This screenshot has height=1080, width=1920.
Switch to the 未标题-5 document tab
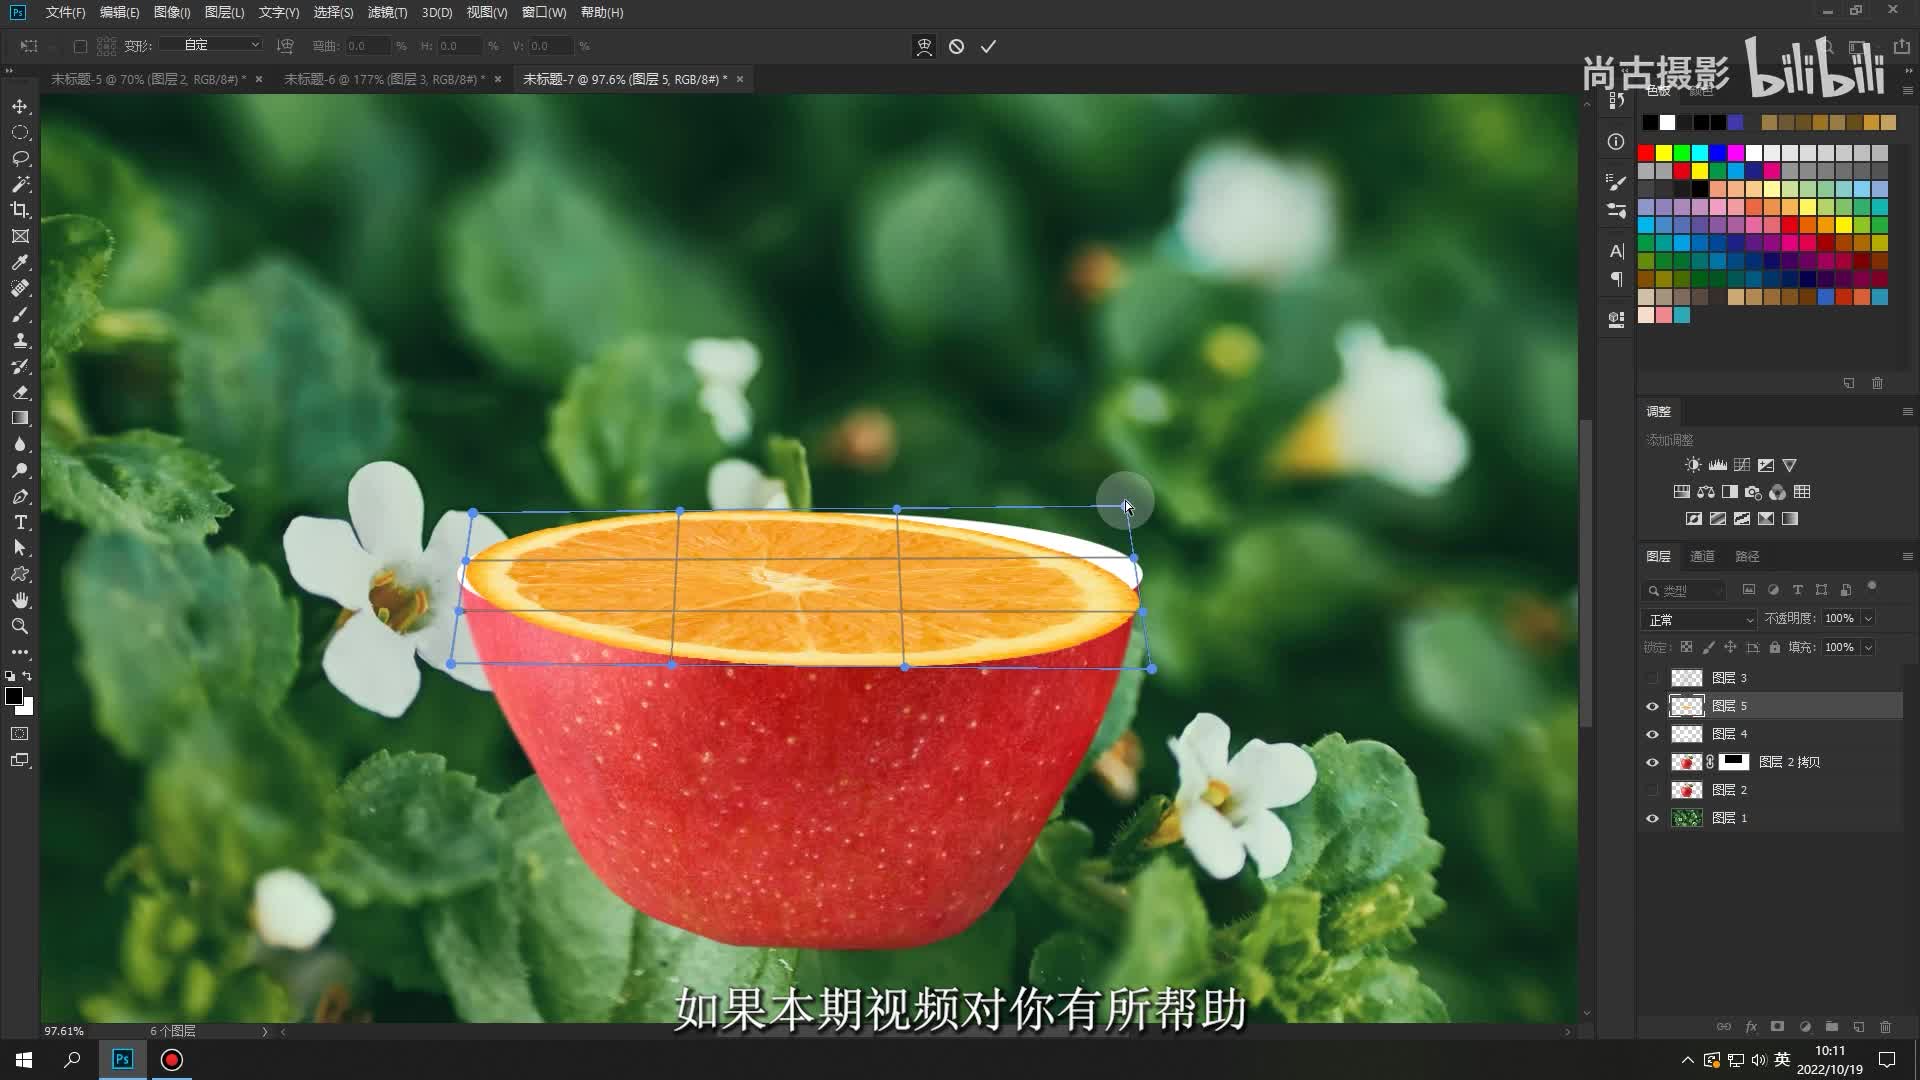point(148,80)
